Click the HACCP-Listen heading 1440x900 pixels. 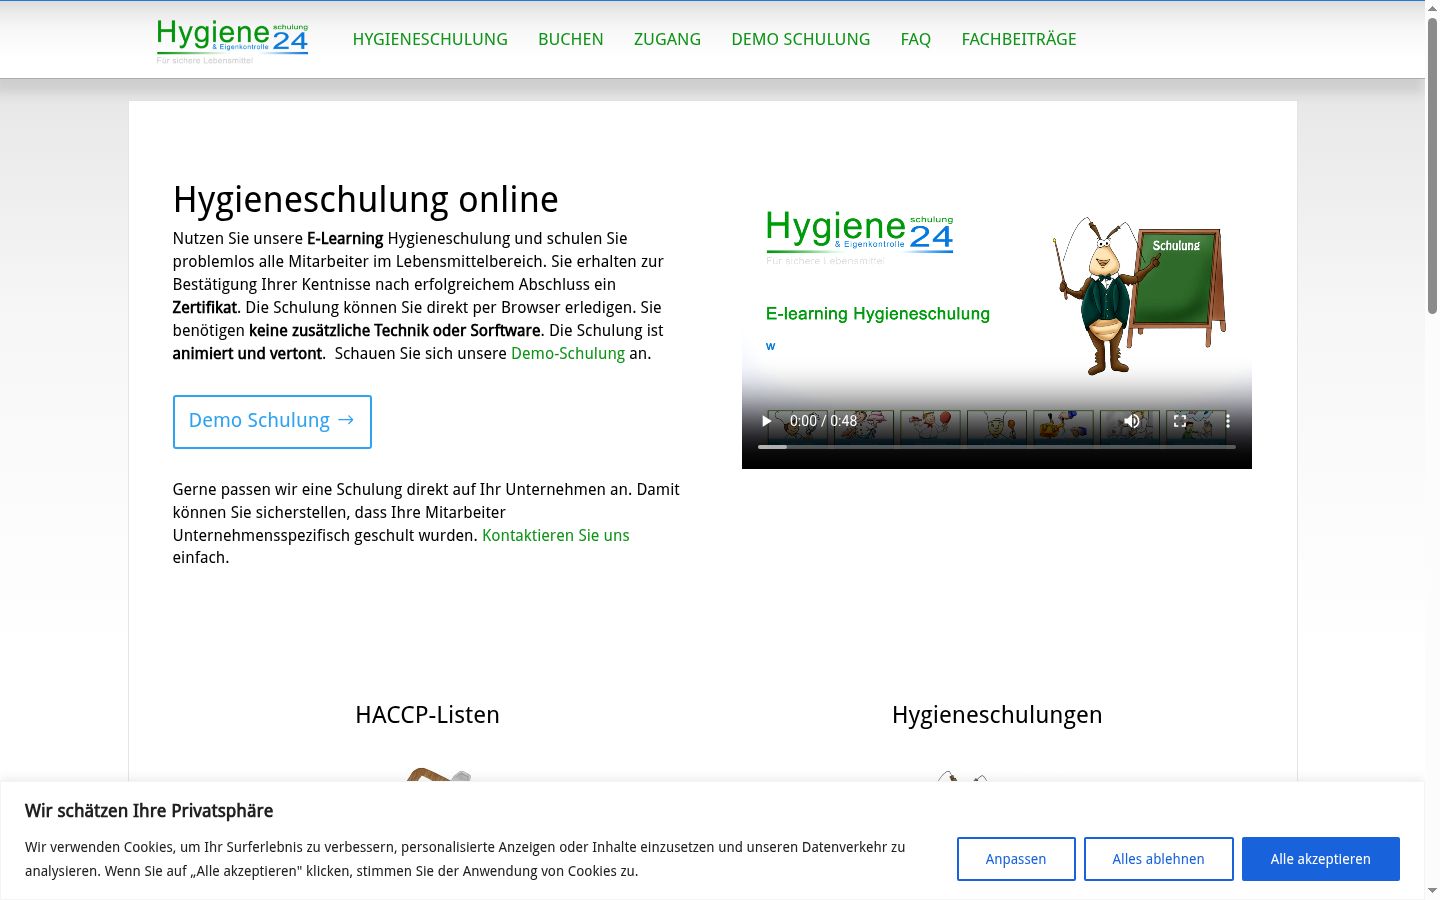point(427,715)
